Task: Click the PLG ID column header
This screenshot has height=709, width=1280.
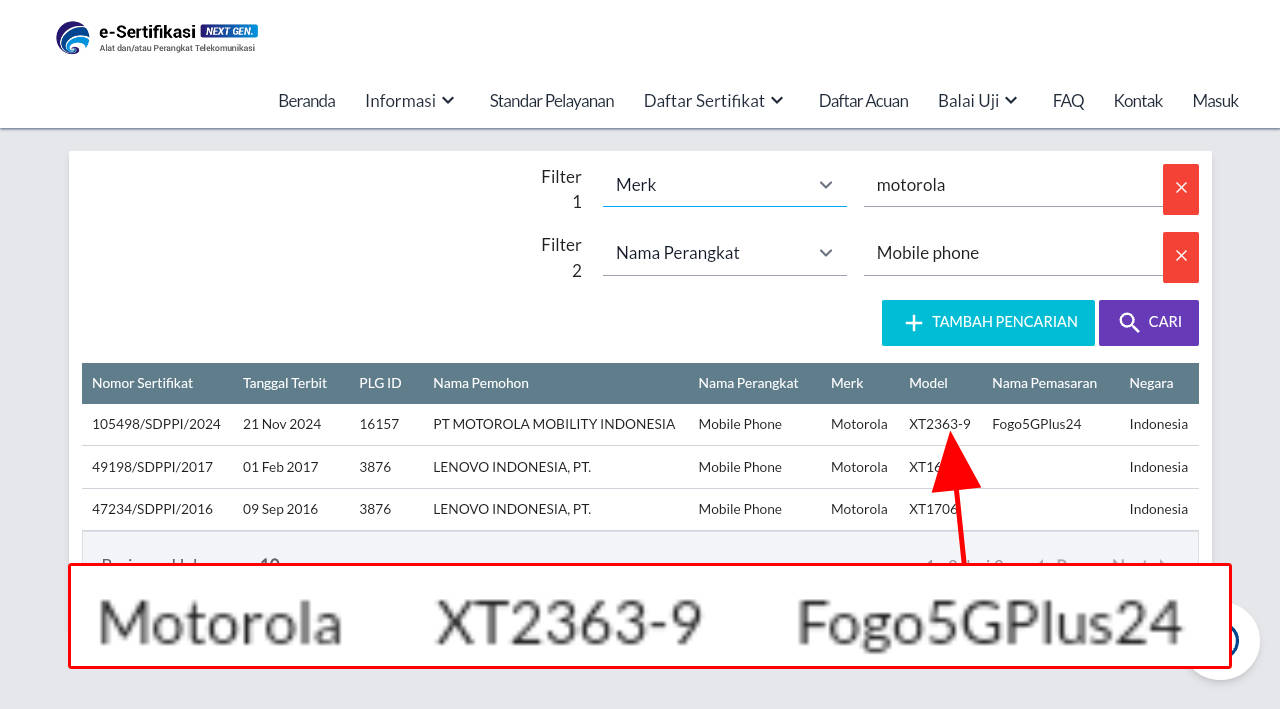Action: click(x=380, y=383)
